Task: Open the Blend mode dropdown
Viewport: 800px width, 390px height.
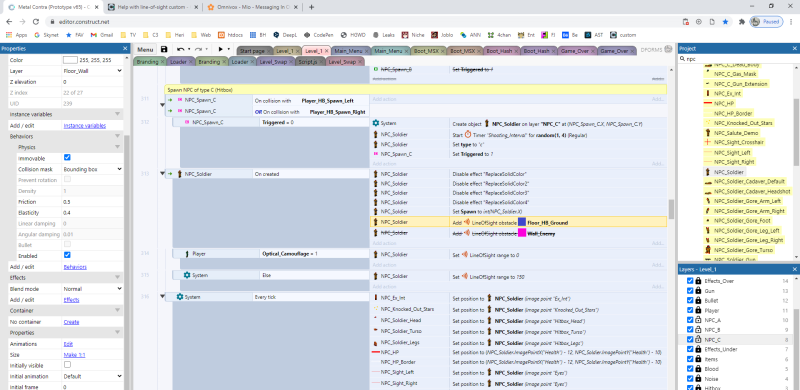Action: (92, 289)
